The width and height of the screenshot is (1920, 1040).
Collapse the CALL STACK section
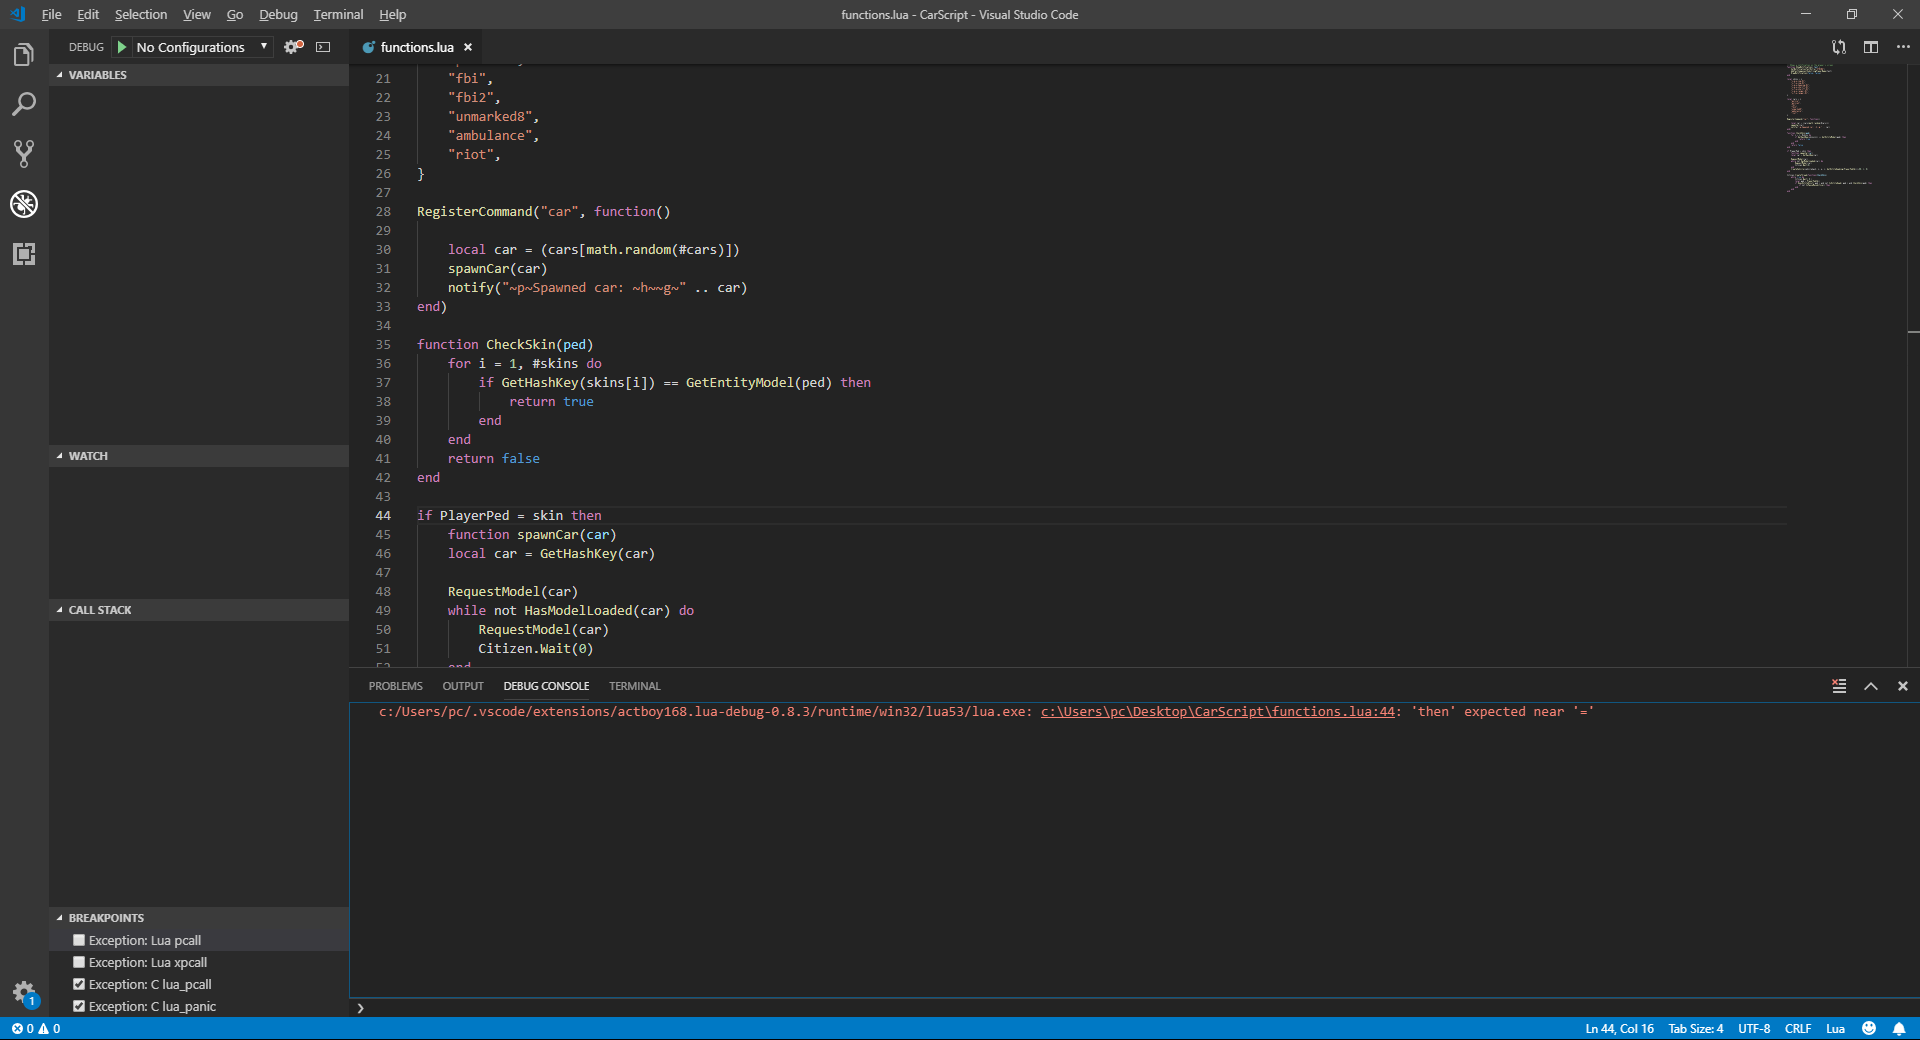click(99, 610)
